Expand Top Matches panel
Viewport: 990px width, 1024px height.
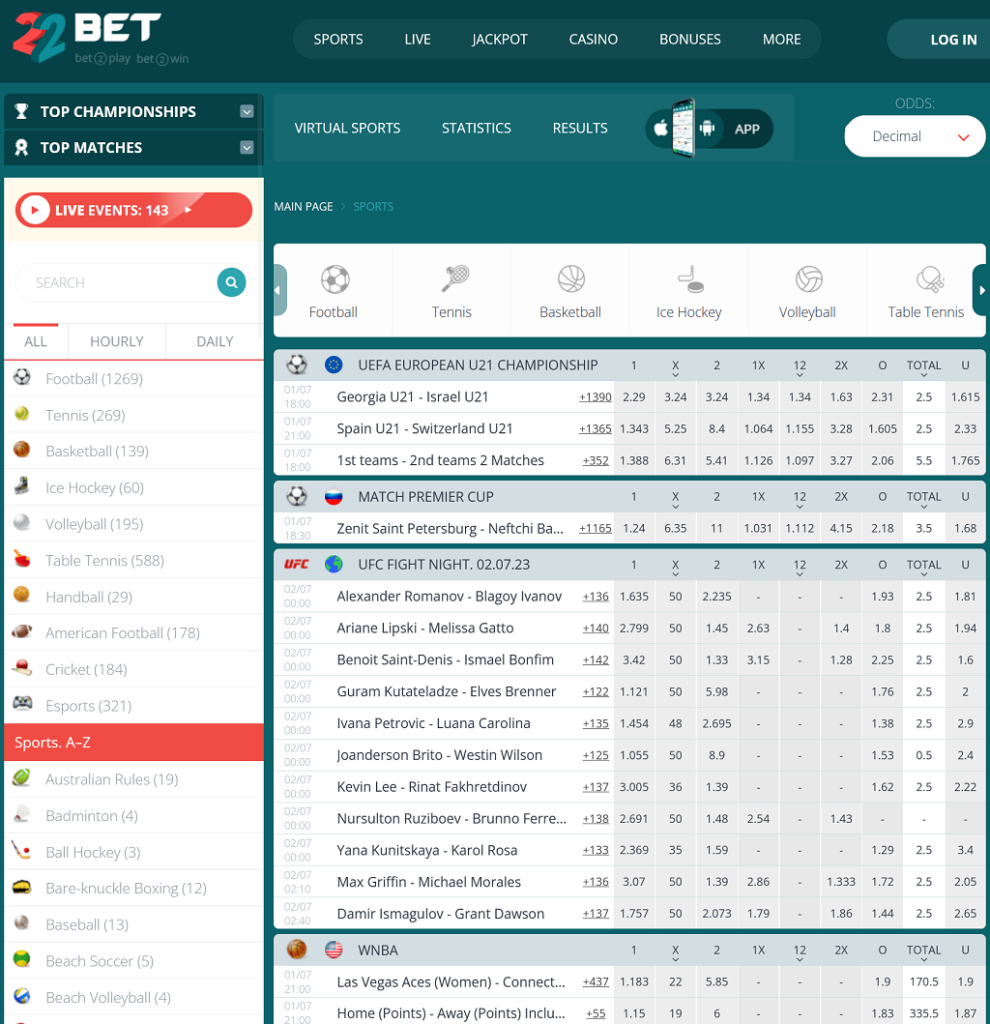click(x=247, y=148)
